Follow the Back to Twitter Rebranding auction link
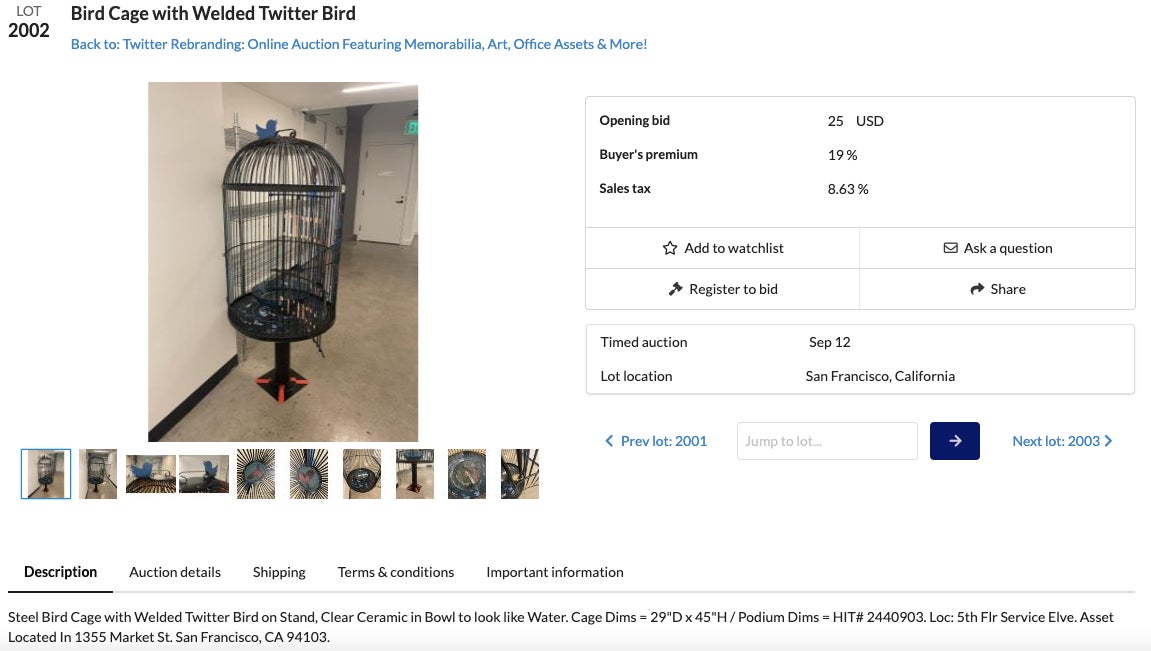This screenshot has height=651, width=1151. (359, 44)
